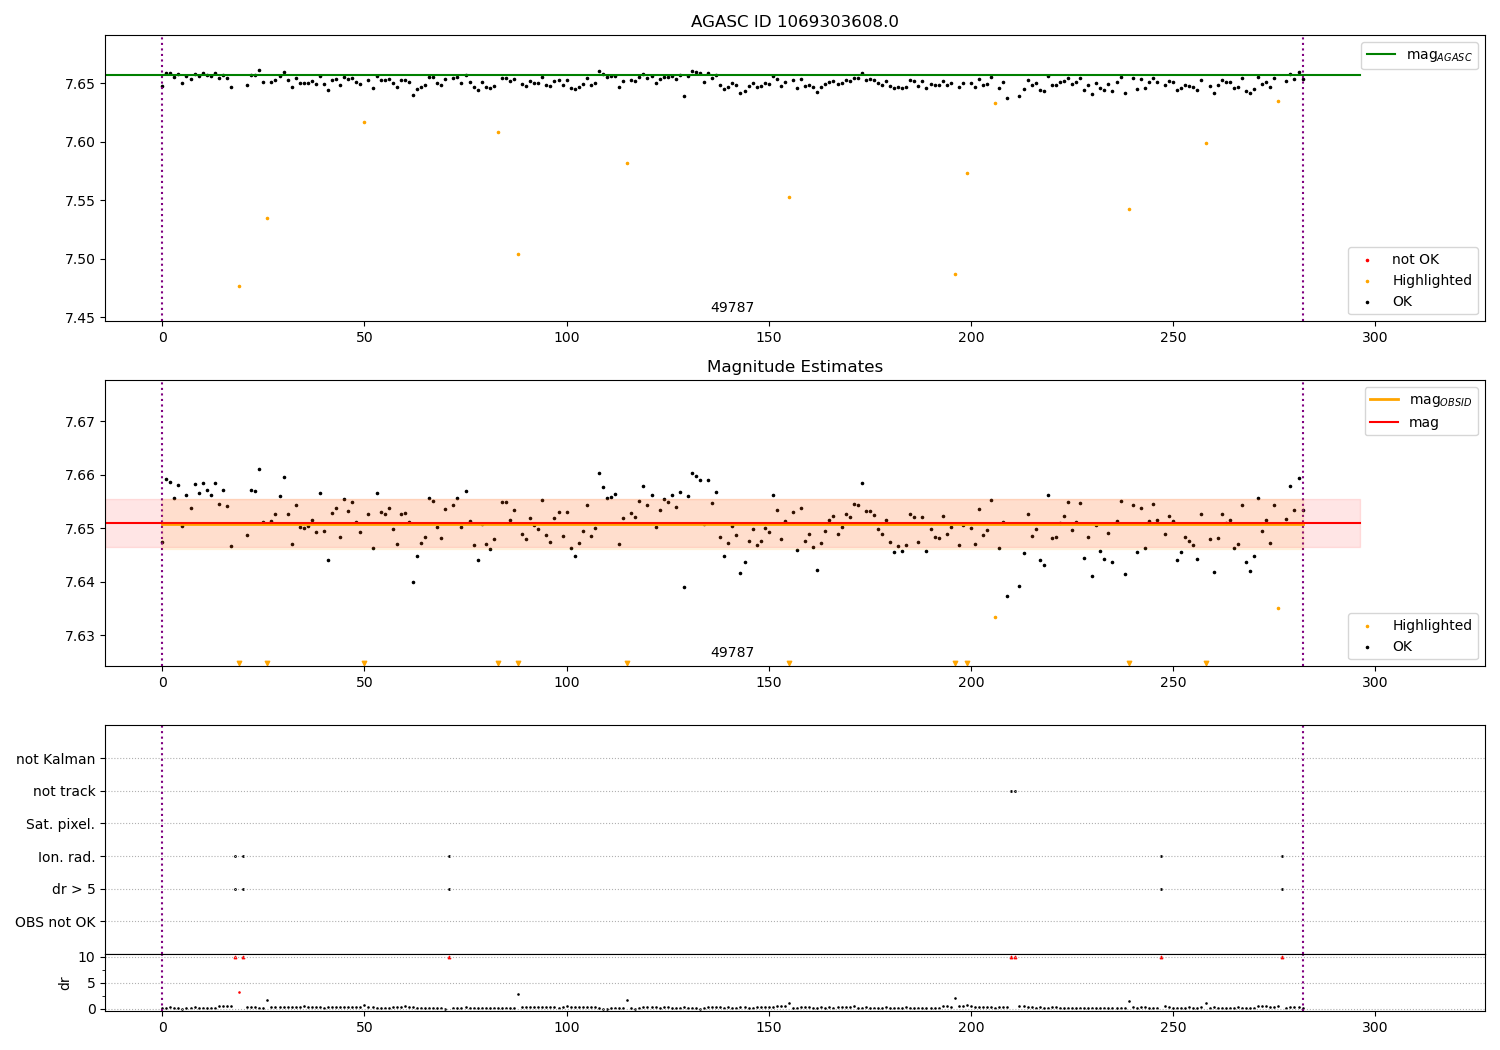Click the 'Ion. rad.' row label
The width and height of the screenshot is (1500, 1050).
pyautogui.click(x=67, y=857)
